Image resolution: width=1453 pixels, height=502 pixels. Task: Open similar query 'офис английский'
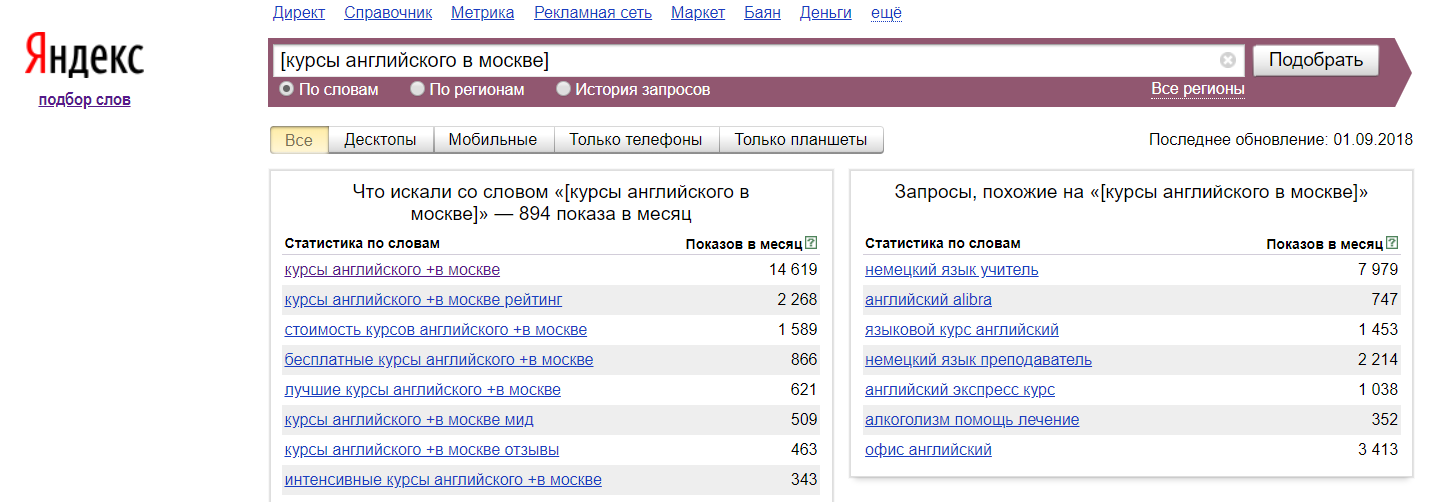click(x=928, y=450)
